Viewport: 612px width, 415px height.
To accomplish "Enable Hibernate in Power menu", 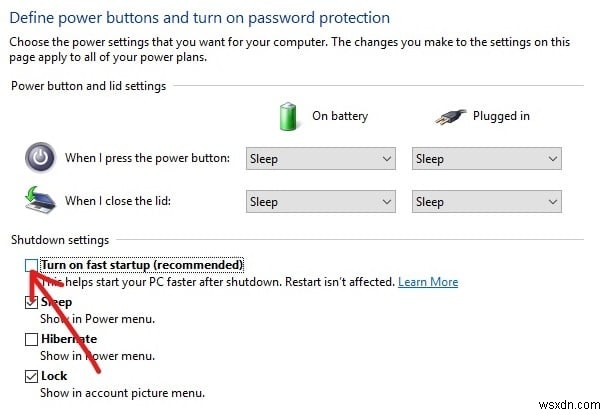I will (x=32, y=339).
